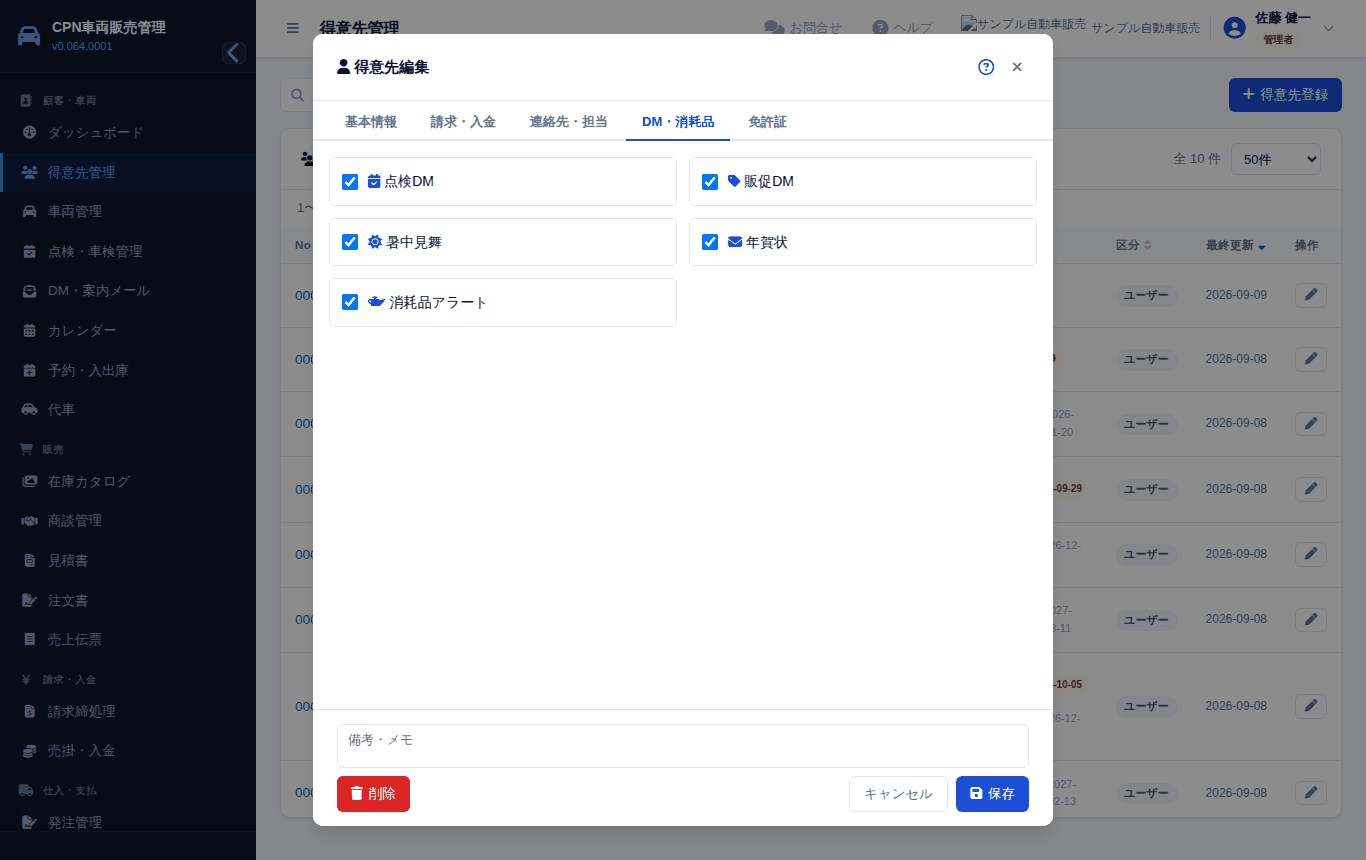Click the 商談管理 handshake icon in the sidebar

click(x=29, y=521)
